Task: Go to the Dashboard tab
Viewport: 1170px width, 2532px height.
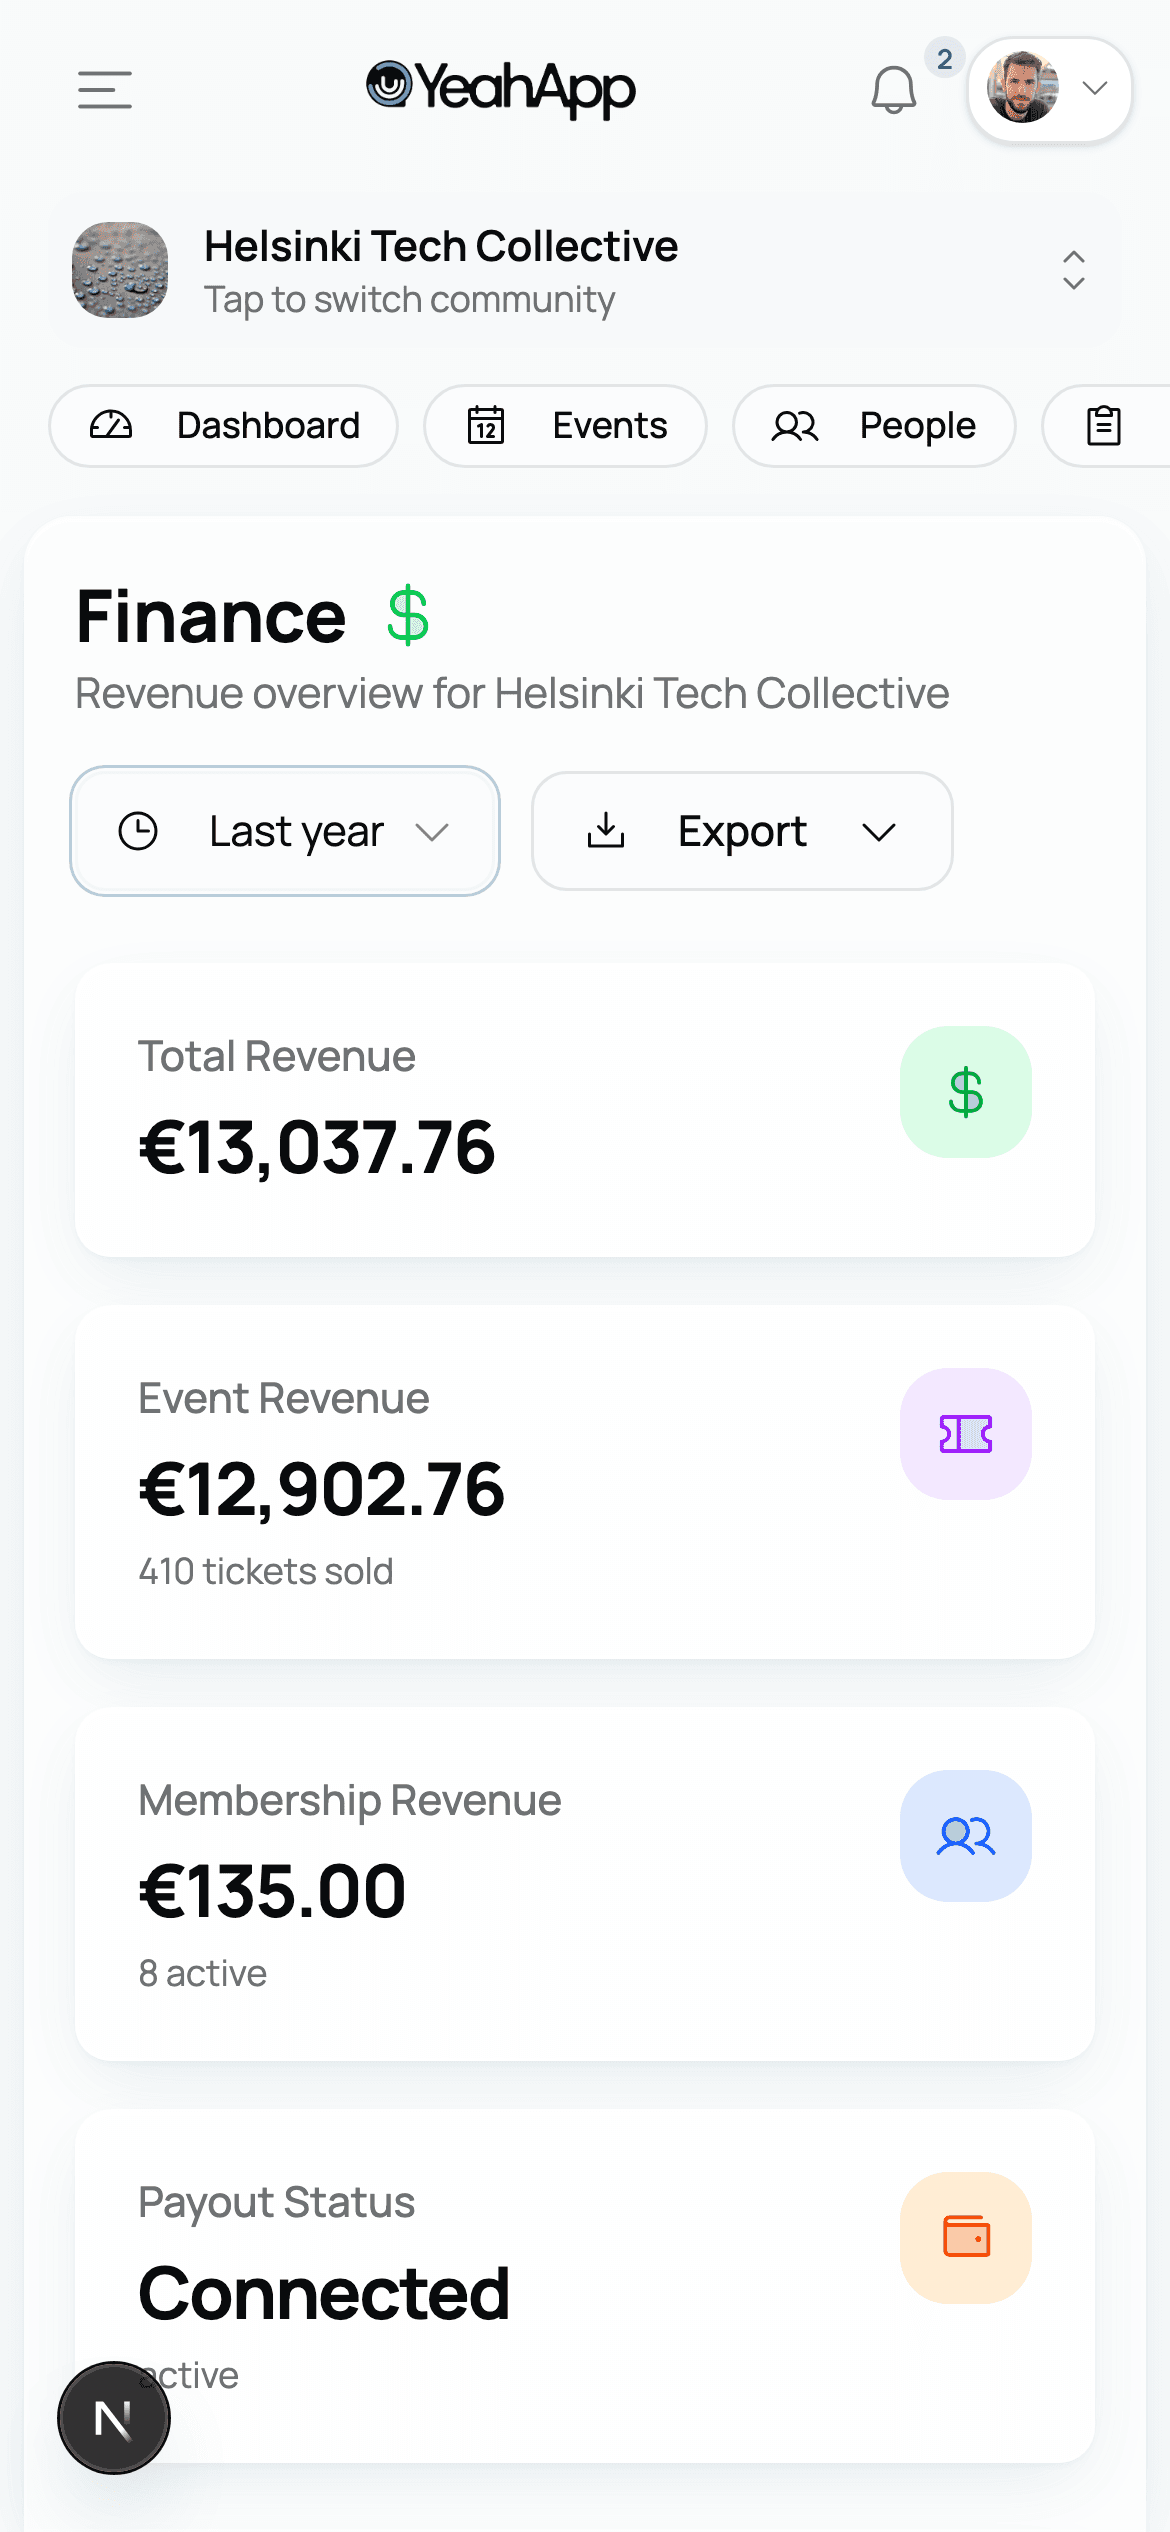Action: [x=224, y=426]
